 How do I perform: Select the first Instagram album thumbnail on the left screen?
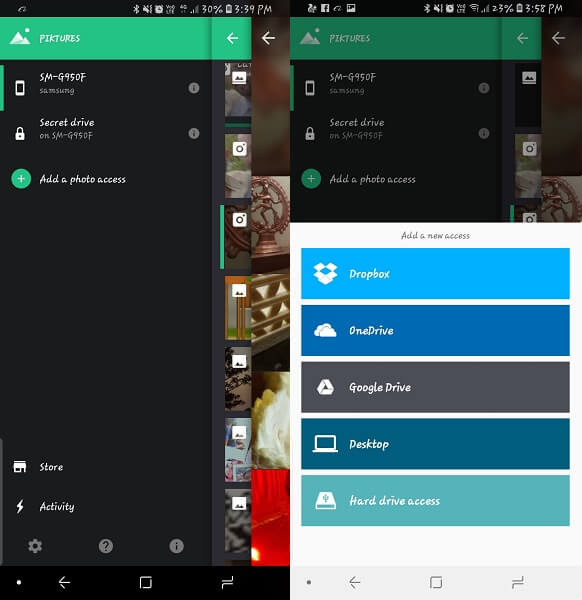click(238, 166)
